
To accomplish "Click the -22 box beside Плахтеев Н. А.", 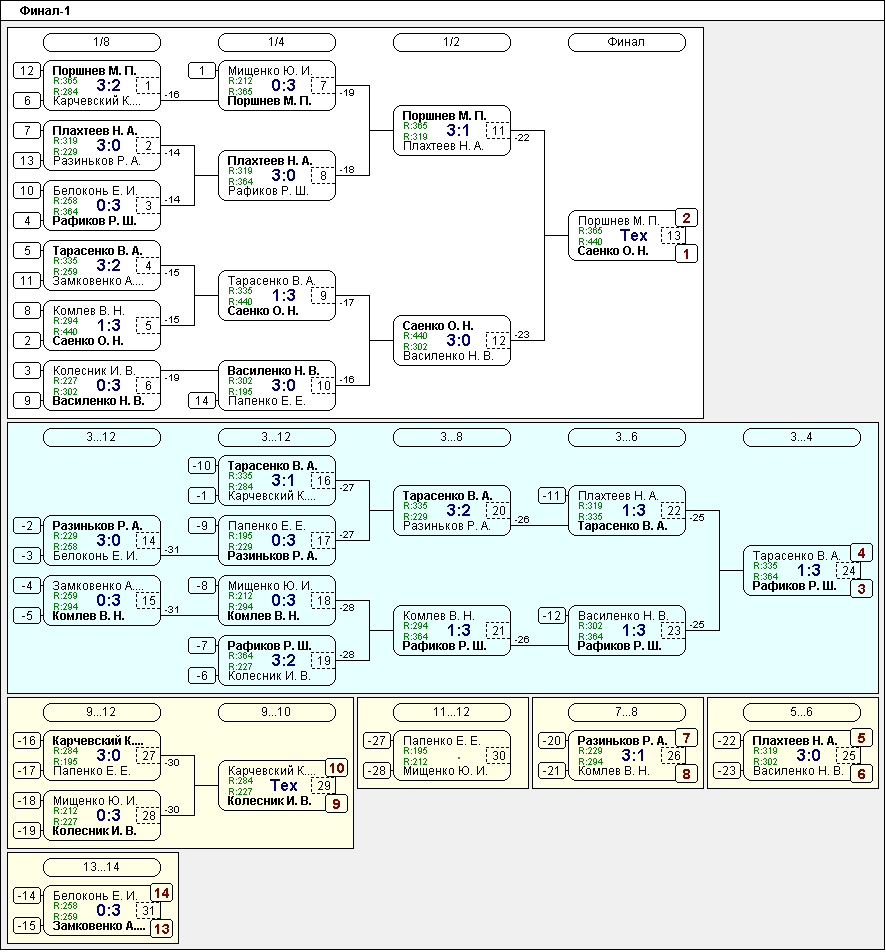I will pos(726,741).
